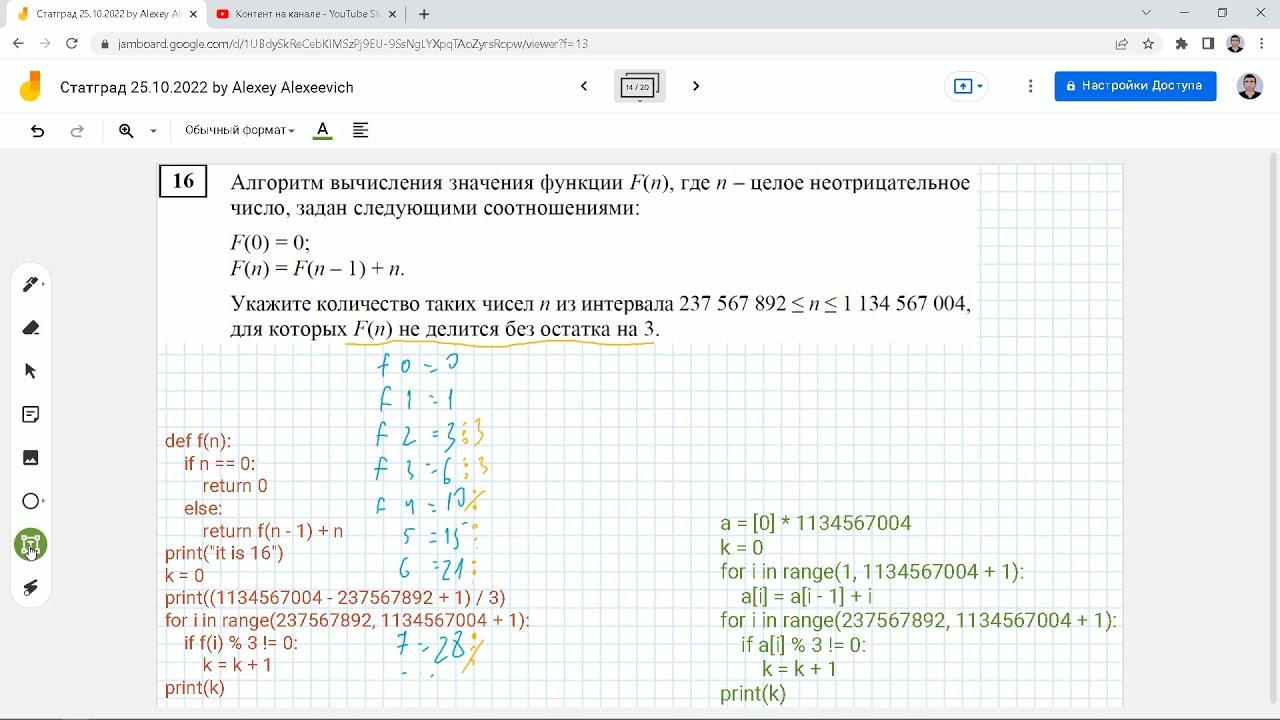Go to the previous frame
1280x720 pixels.
tap(584, 87)
